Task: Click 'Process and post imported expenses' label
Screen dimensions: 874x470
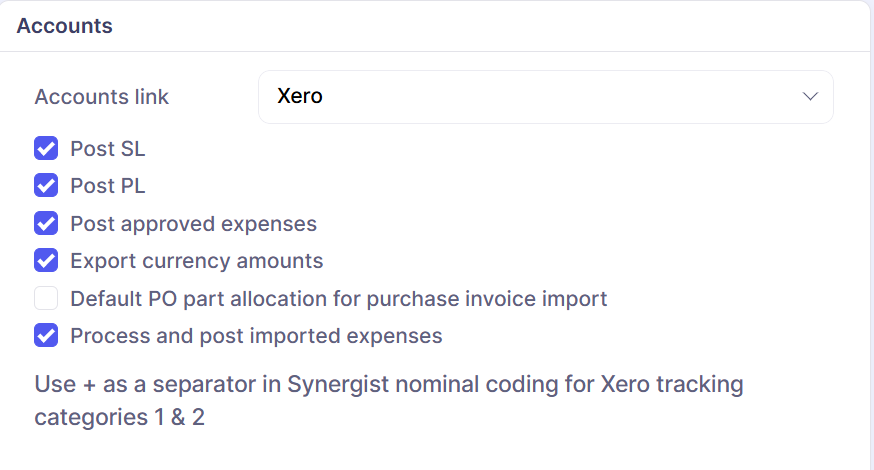Action: [x=256, y=335]
